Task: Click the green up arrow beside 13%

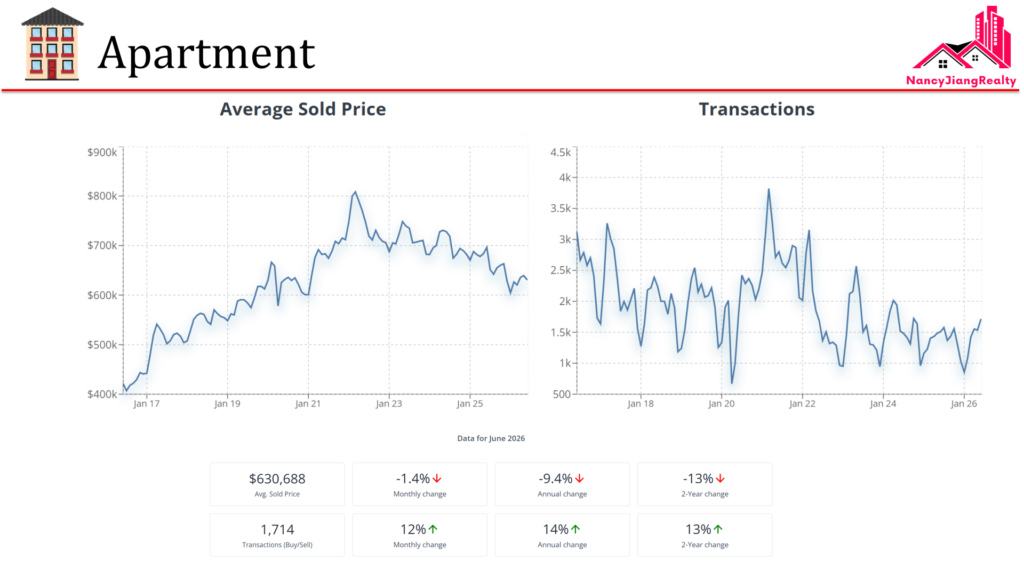Action: [x=718, y=530]
